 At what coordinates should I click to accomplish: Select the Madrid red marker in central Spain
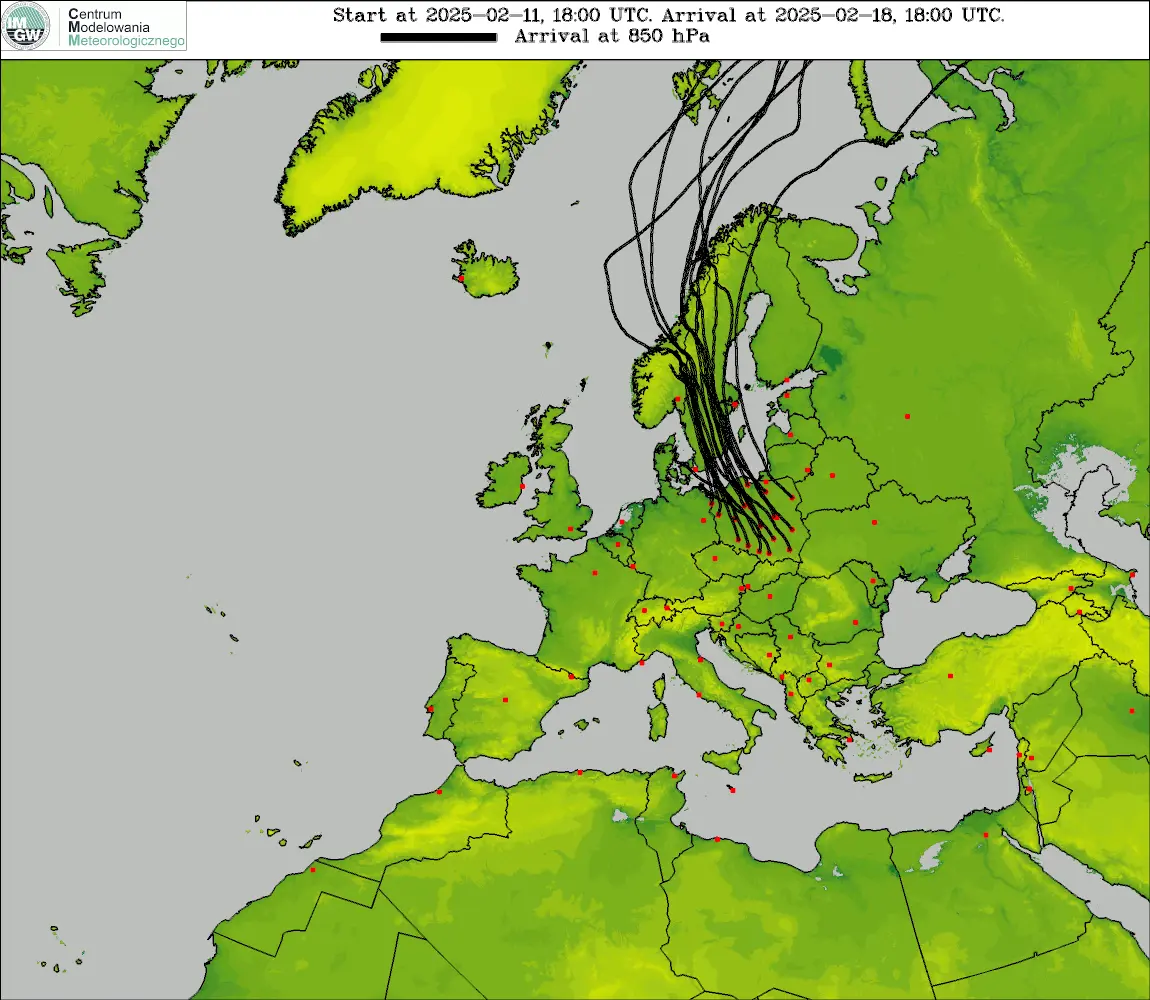505,700
